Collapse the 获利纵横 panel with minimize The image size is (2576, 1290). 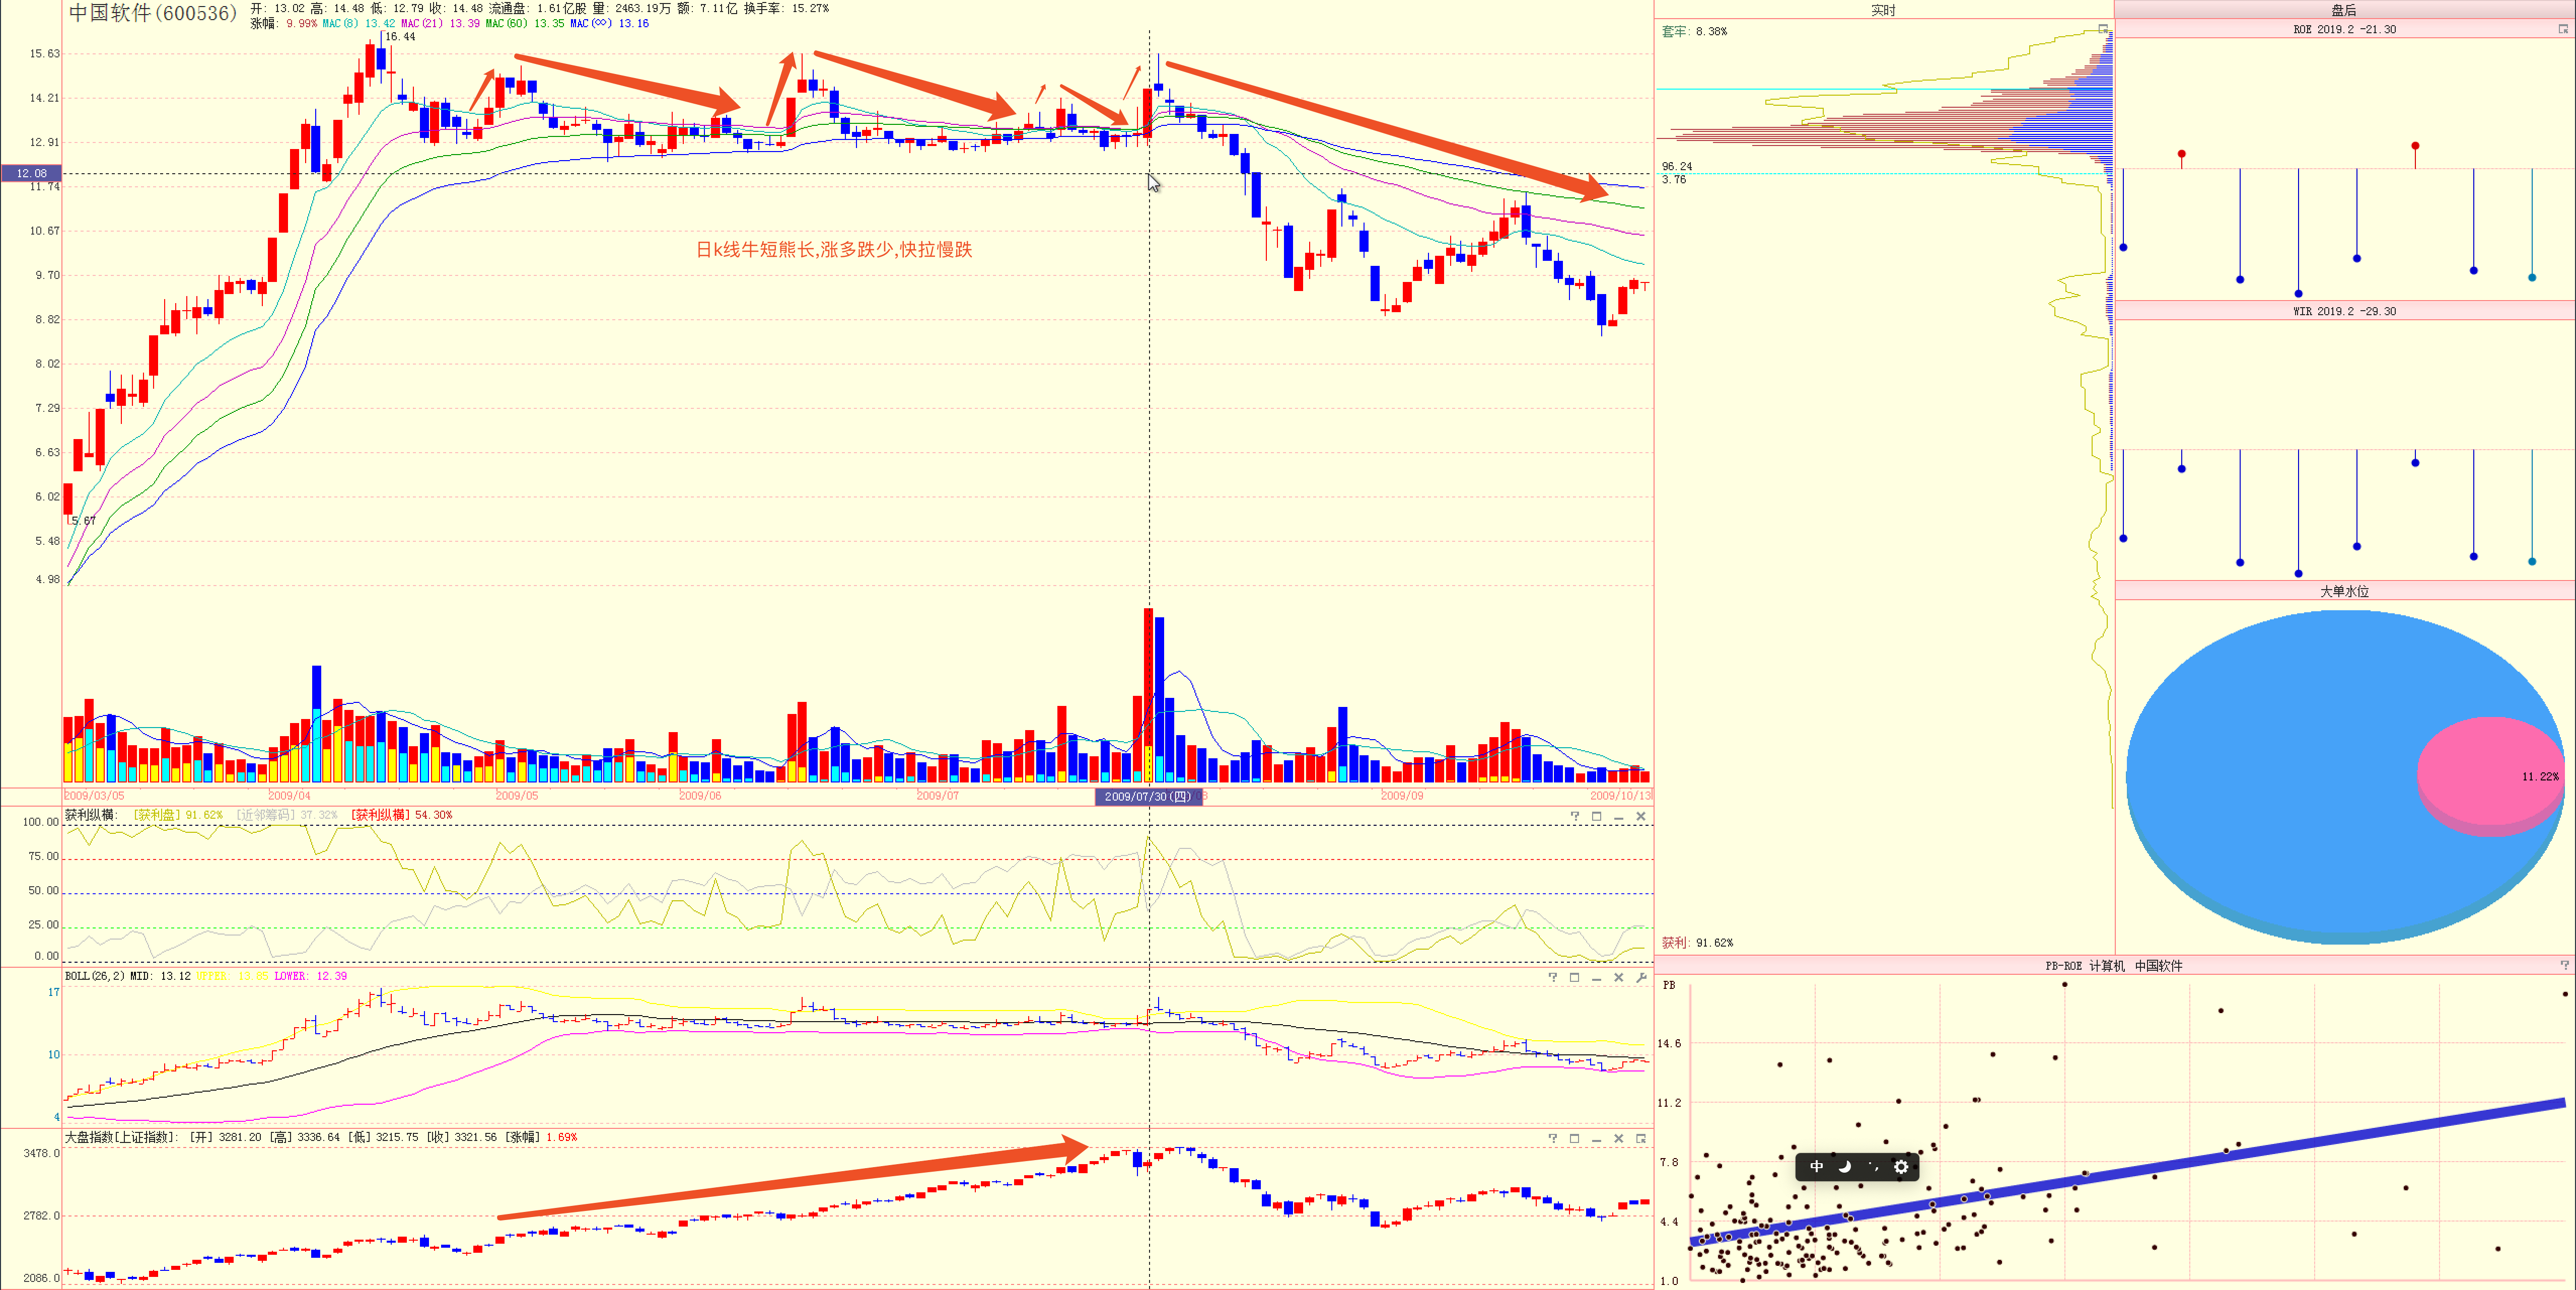(x=1619, y=816)
